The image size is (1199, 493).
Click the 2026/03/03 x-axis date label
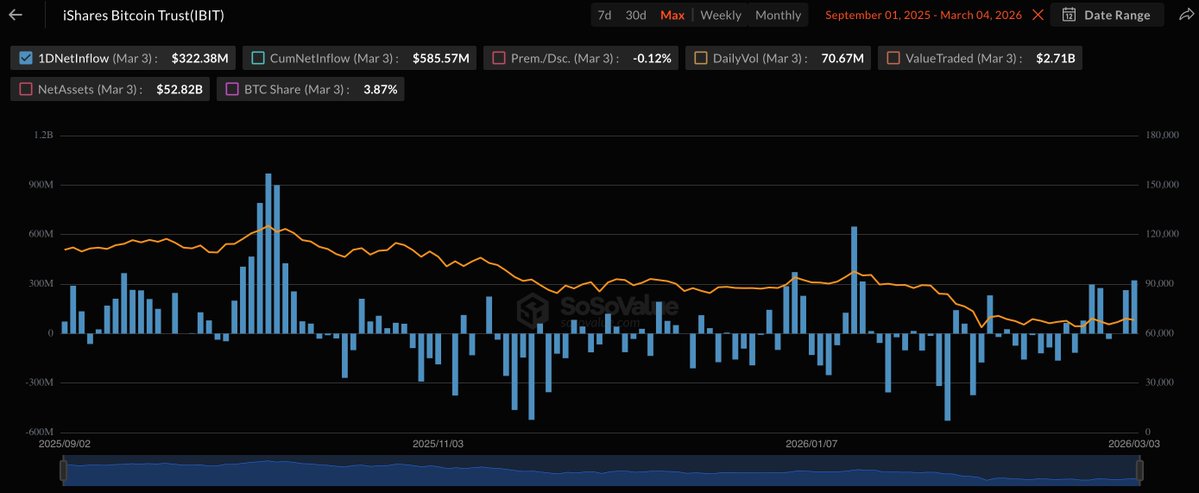1134,443
